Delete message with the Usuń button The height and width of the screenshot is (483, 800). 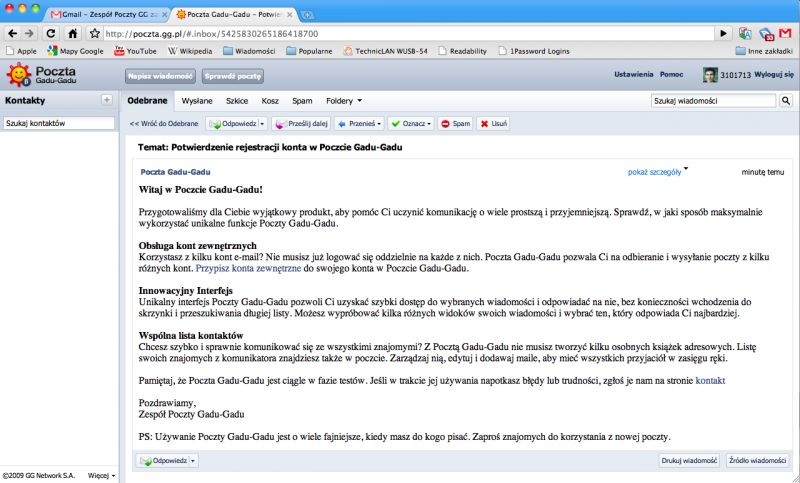pyautogui.click(x=493, y=124)
